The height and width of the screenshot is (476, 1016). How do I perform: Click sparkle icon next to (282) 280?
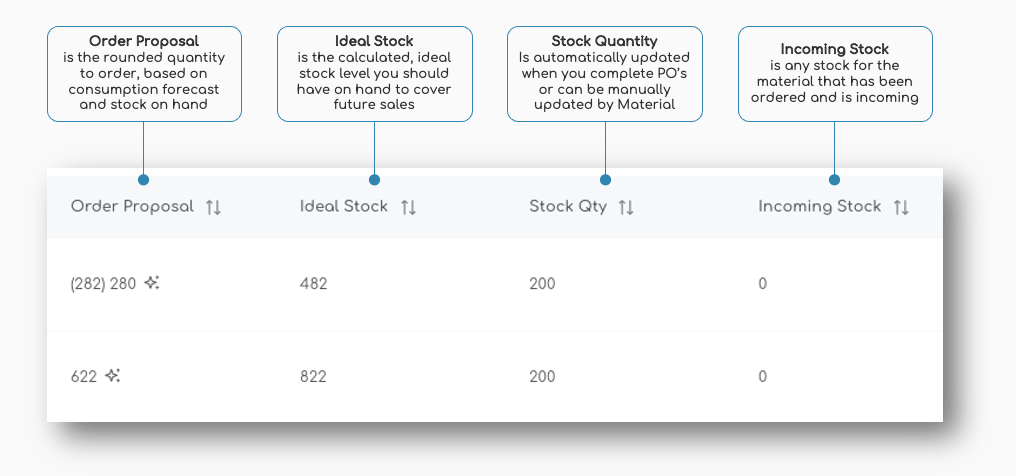[x=152, y=283]
